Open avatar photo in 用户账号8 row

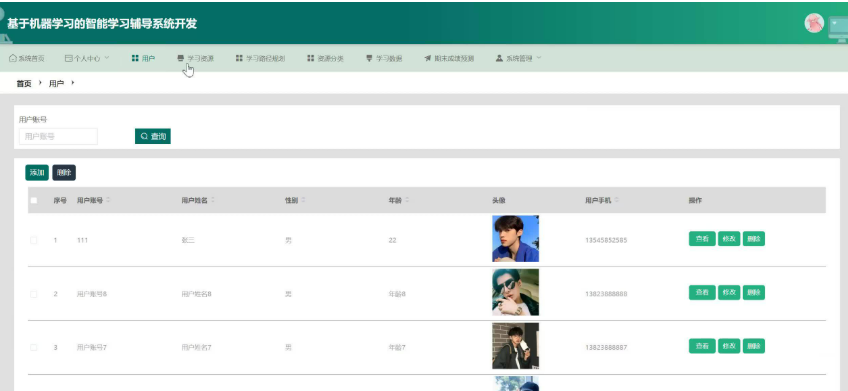515,292
